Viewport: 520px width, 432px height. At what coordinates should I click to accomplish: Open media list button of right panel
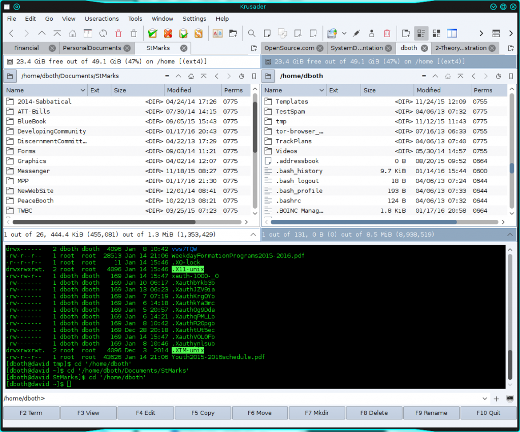[x=268, y=76]
